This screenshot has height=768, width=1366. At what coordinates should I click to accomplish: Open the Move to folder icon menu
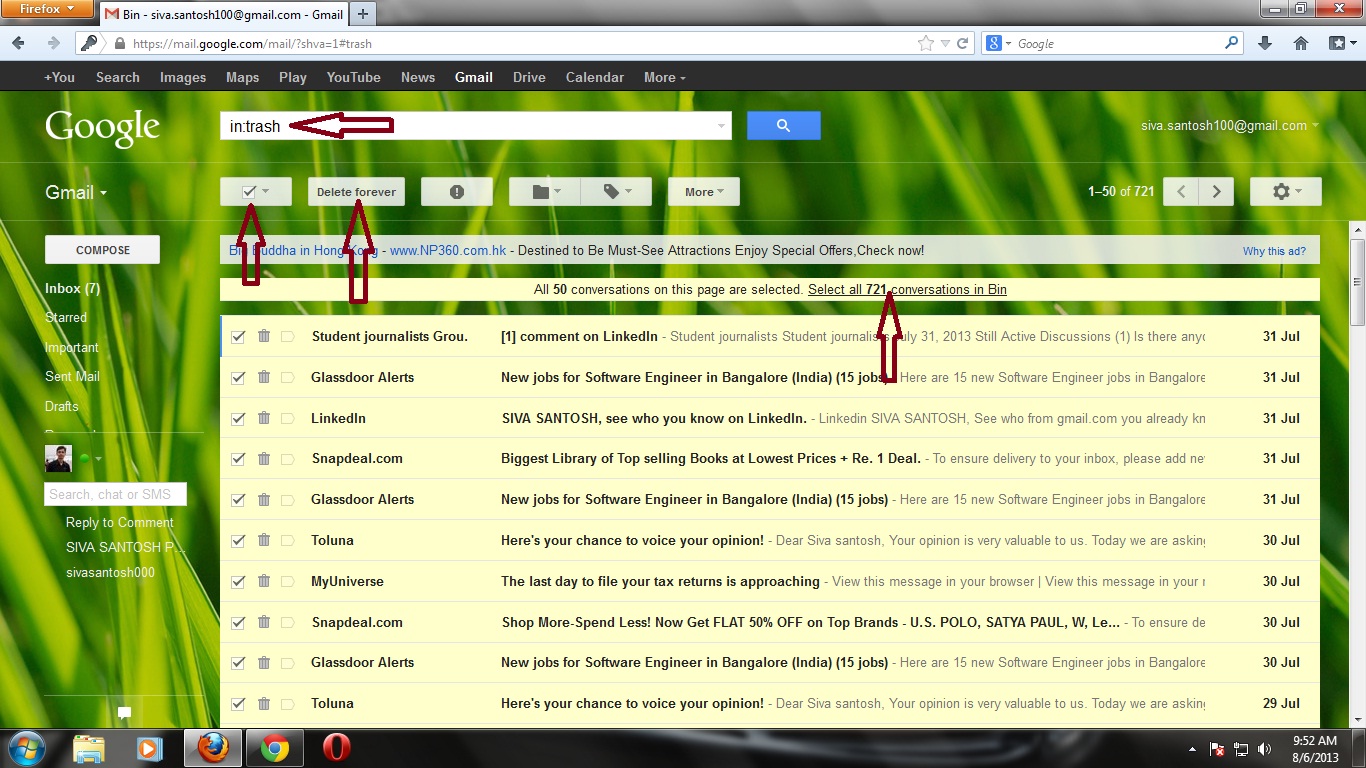[x=545, y=192]
